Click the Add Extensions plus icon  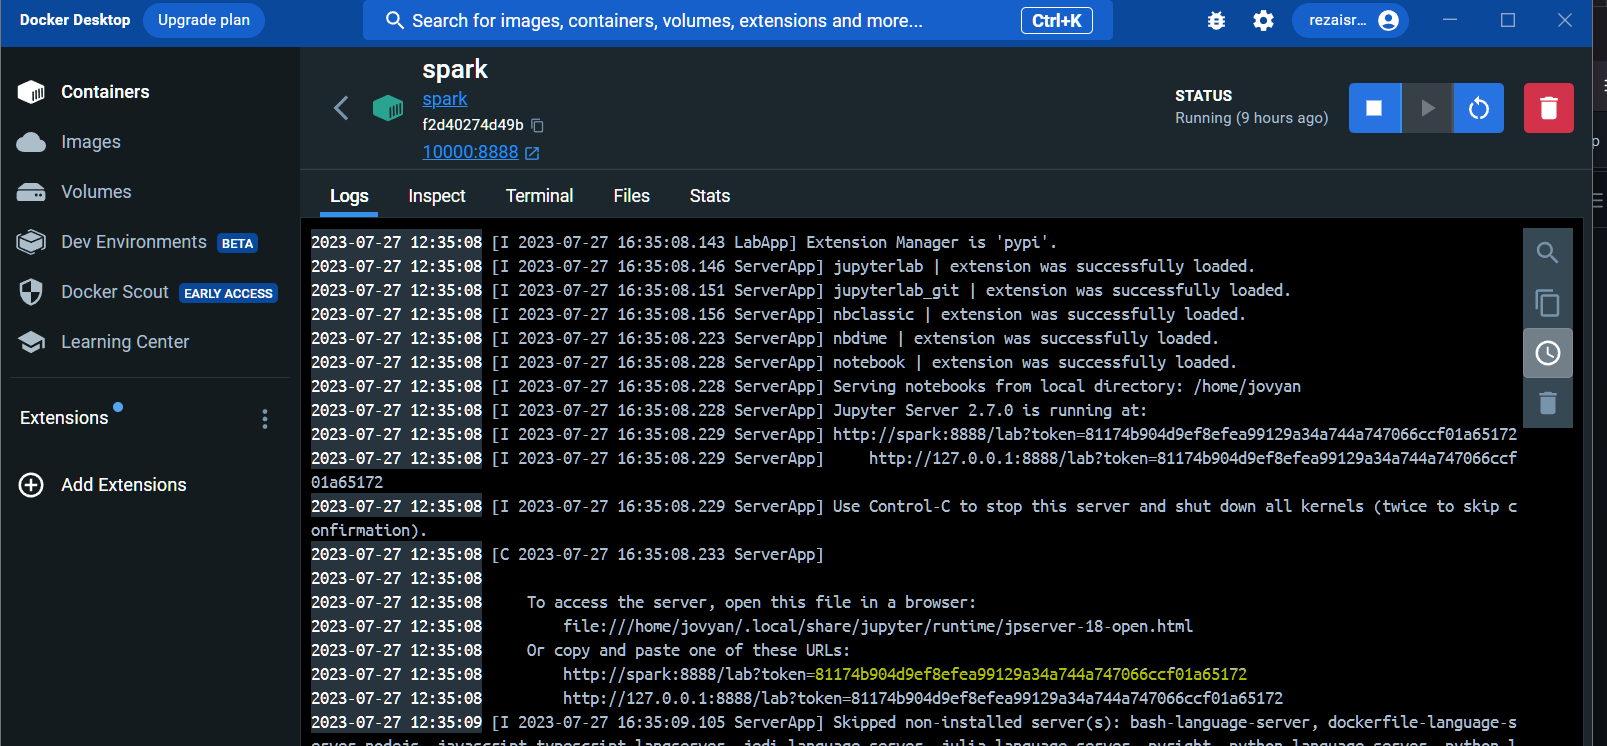31,485
